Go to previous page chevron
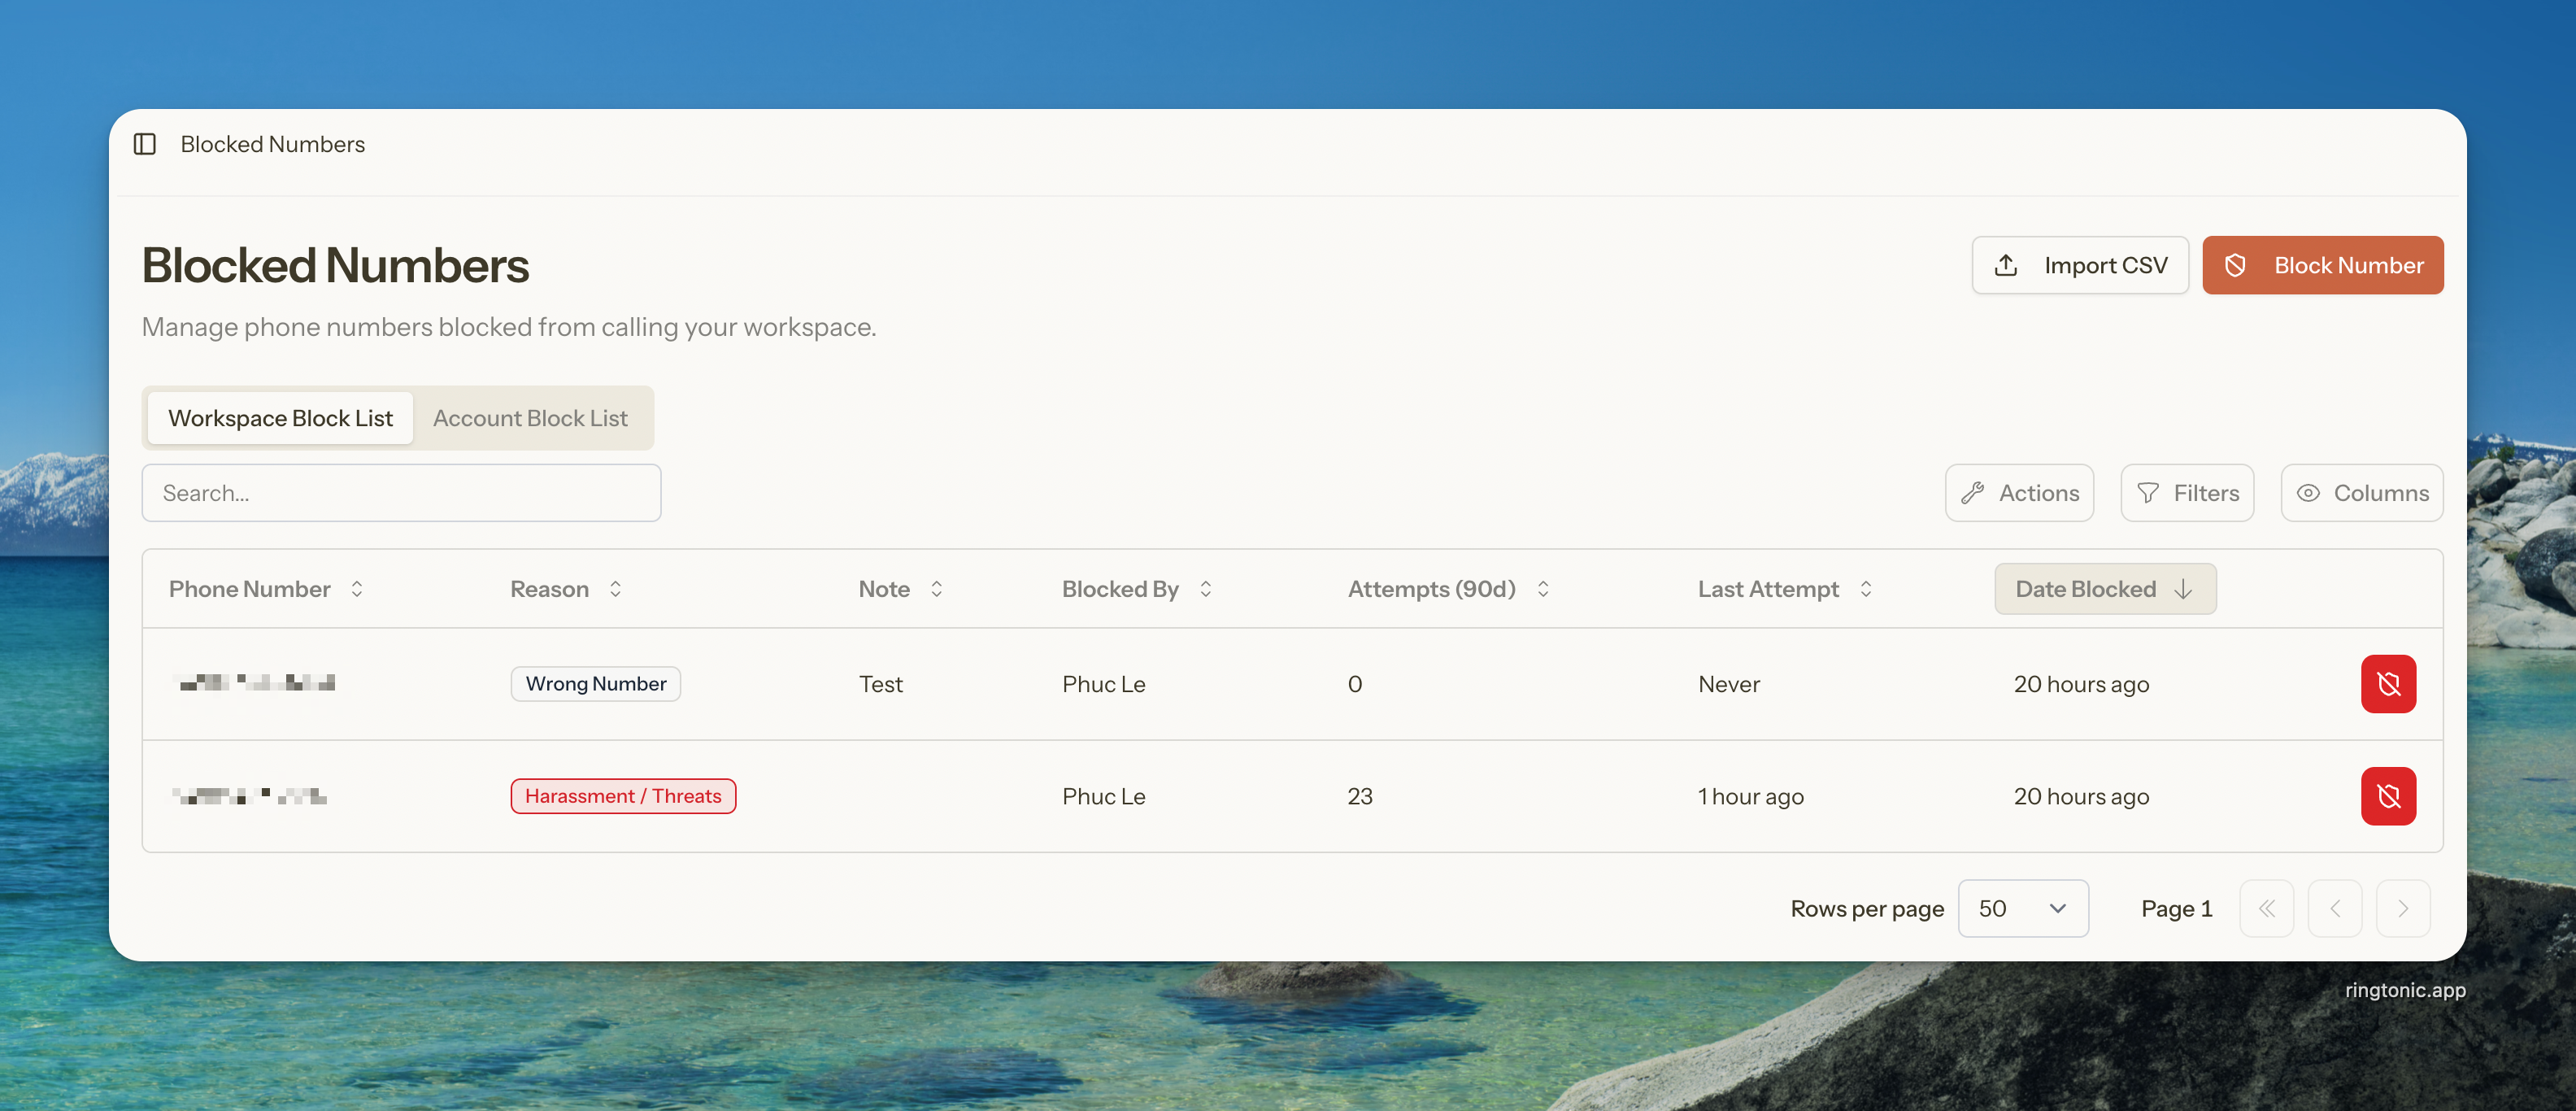 pyautogui.click(x=2334, y=908)
